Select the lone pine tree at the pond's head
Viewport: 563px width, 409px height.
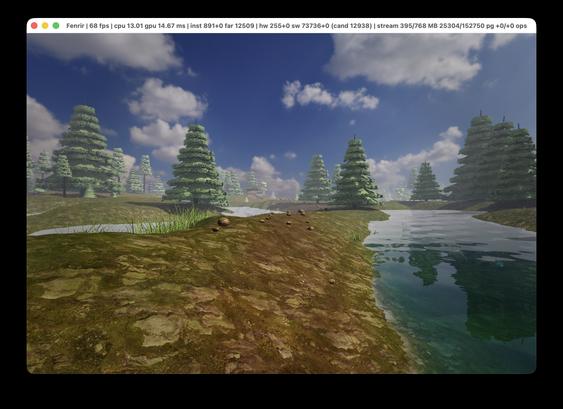click(356, 172)
